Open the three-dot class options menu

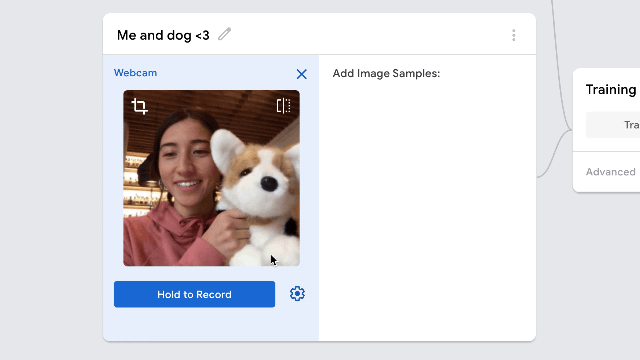coord(513,35)
